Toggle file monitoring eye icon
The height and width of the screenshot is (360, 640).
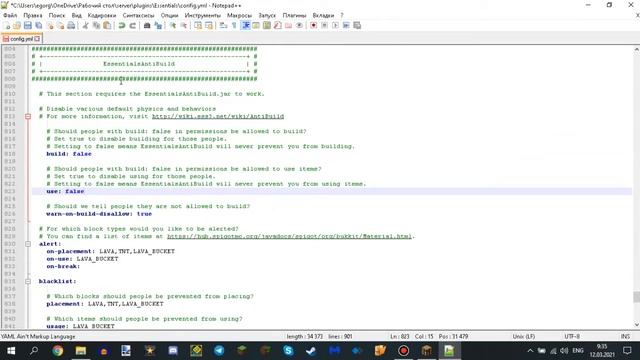[x=299, y=26]
